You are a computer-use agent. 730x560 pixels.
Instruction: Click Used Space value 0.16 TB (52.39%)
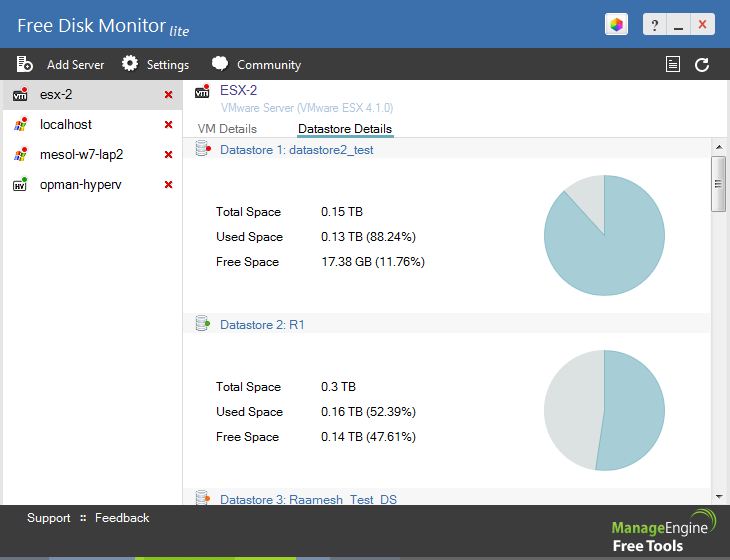368,412
